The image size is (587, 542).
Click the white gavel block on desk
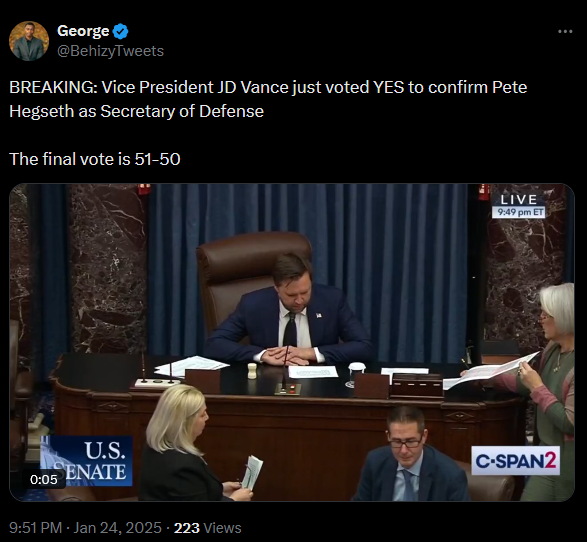point(252,371)
